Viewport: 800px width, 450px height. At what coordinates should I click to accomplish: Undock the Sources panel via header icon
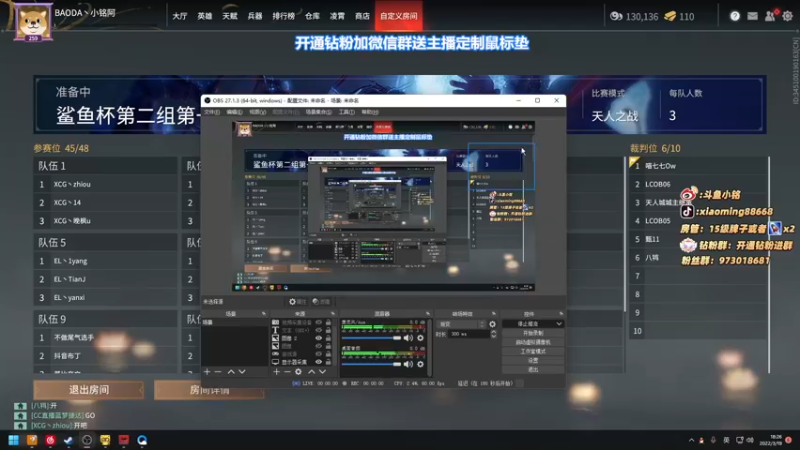click(x=333, y=313)
